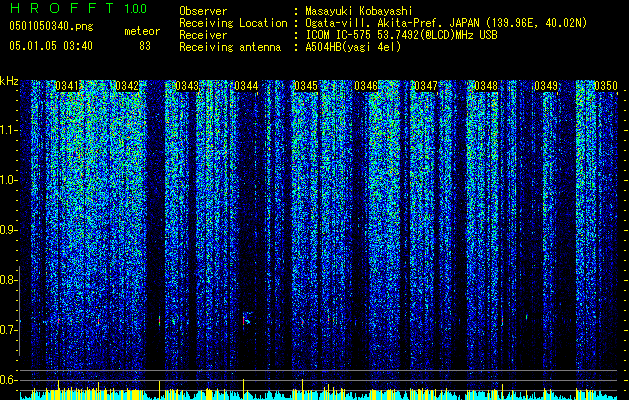This screenshot has width=629, height=400.
Task: Click the kHz axis unit label
Action: point(9,81)
